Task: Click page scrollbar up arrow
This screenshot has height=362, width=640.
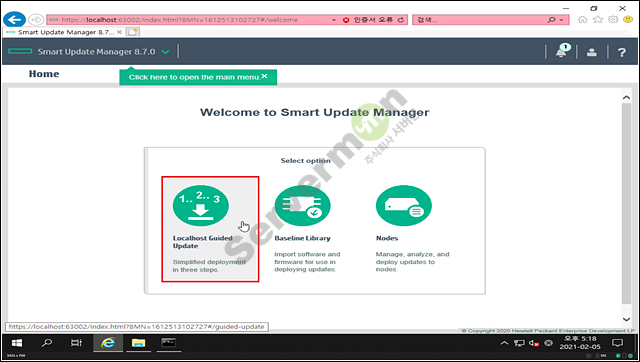Action: click(x=627, y=98)
